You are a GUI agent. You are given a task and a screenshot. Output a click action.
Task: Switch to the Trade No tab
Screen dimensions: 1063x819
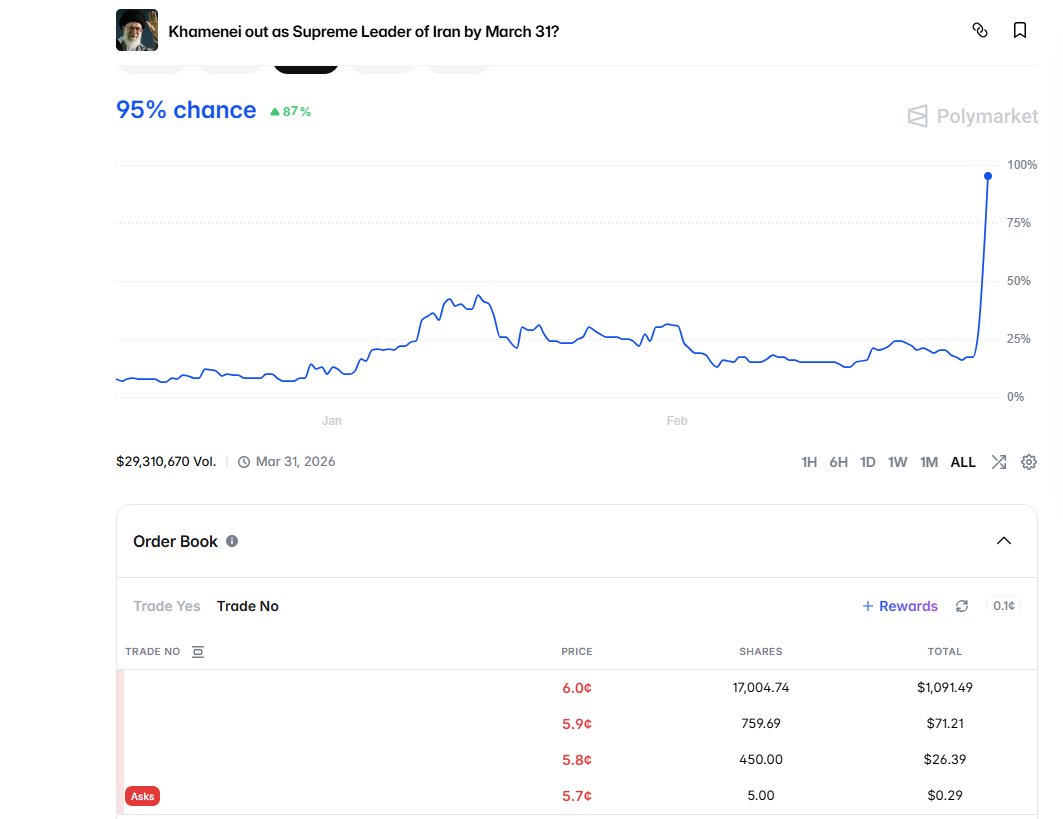coord(247,606)
